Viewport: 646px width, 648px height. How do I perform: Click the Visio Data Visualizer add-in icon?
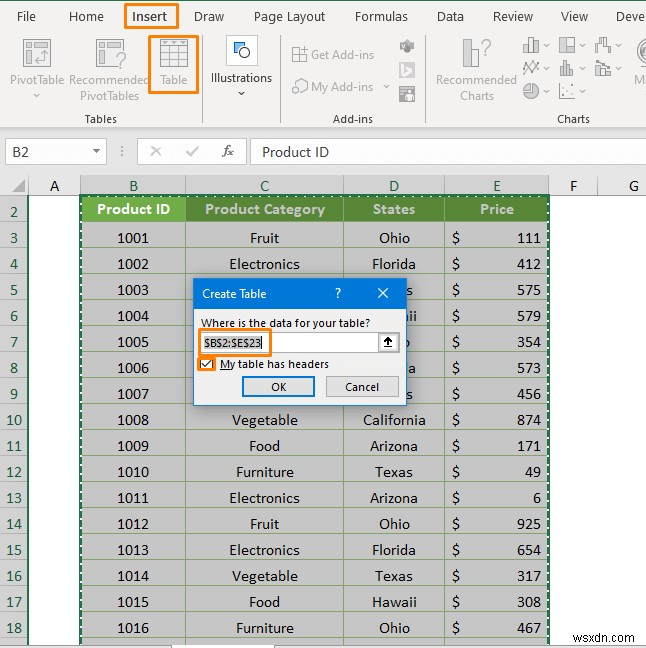407,45
